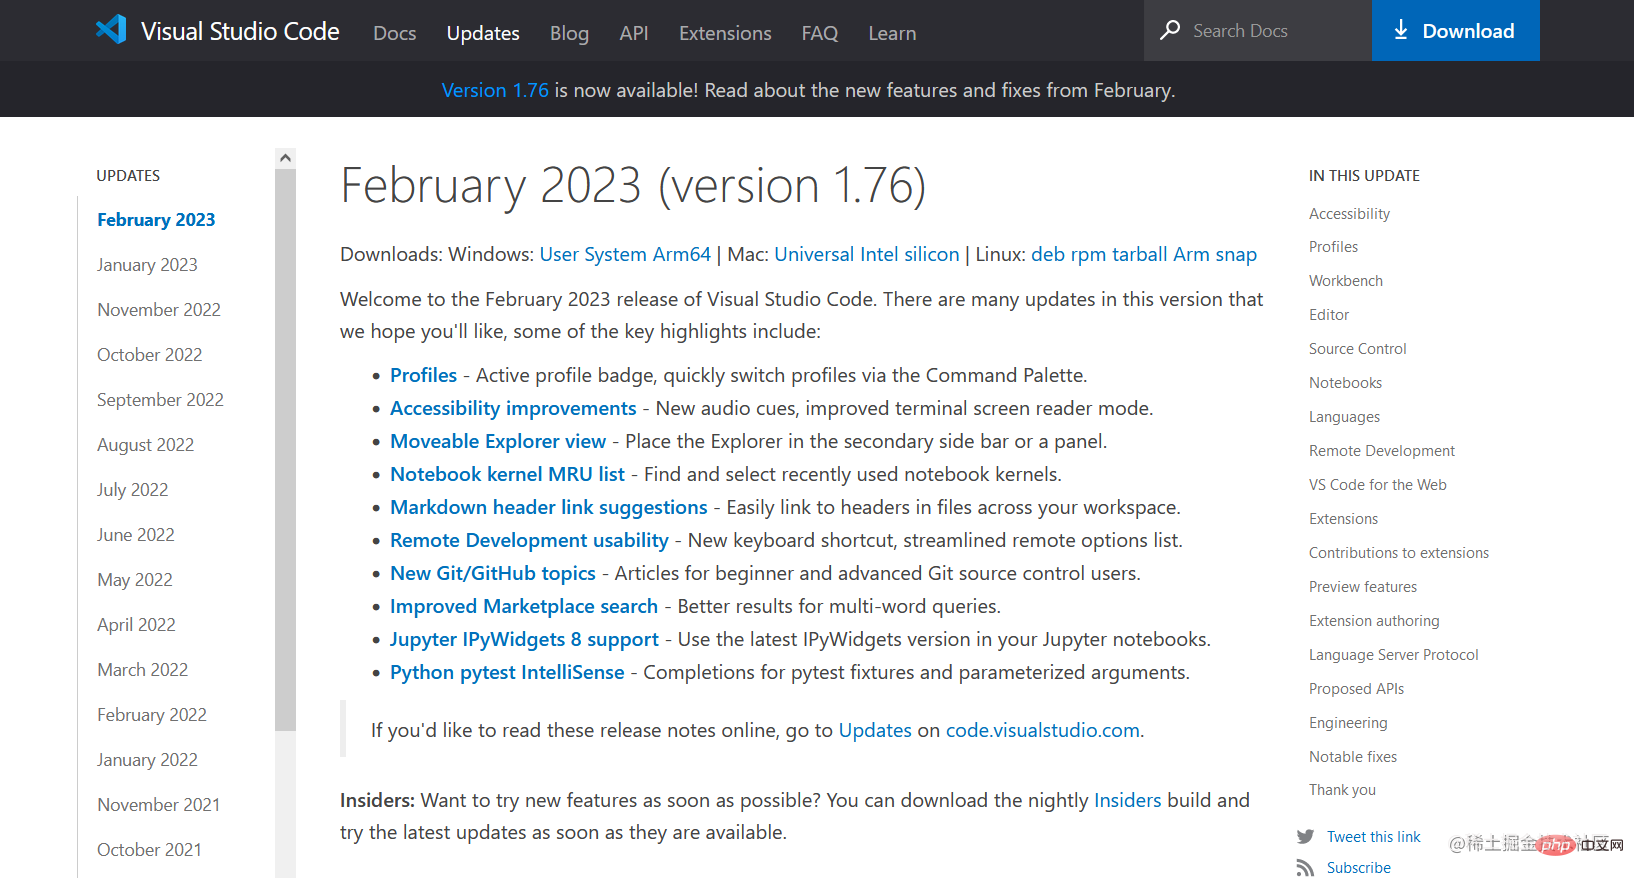Click the Visual Studio Code logo icon

tap(111, 30)
